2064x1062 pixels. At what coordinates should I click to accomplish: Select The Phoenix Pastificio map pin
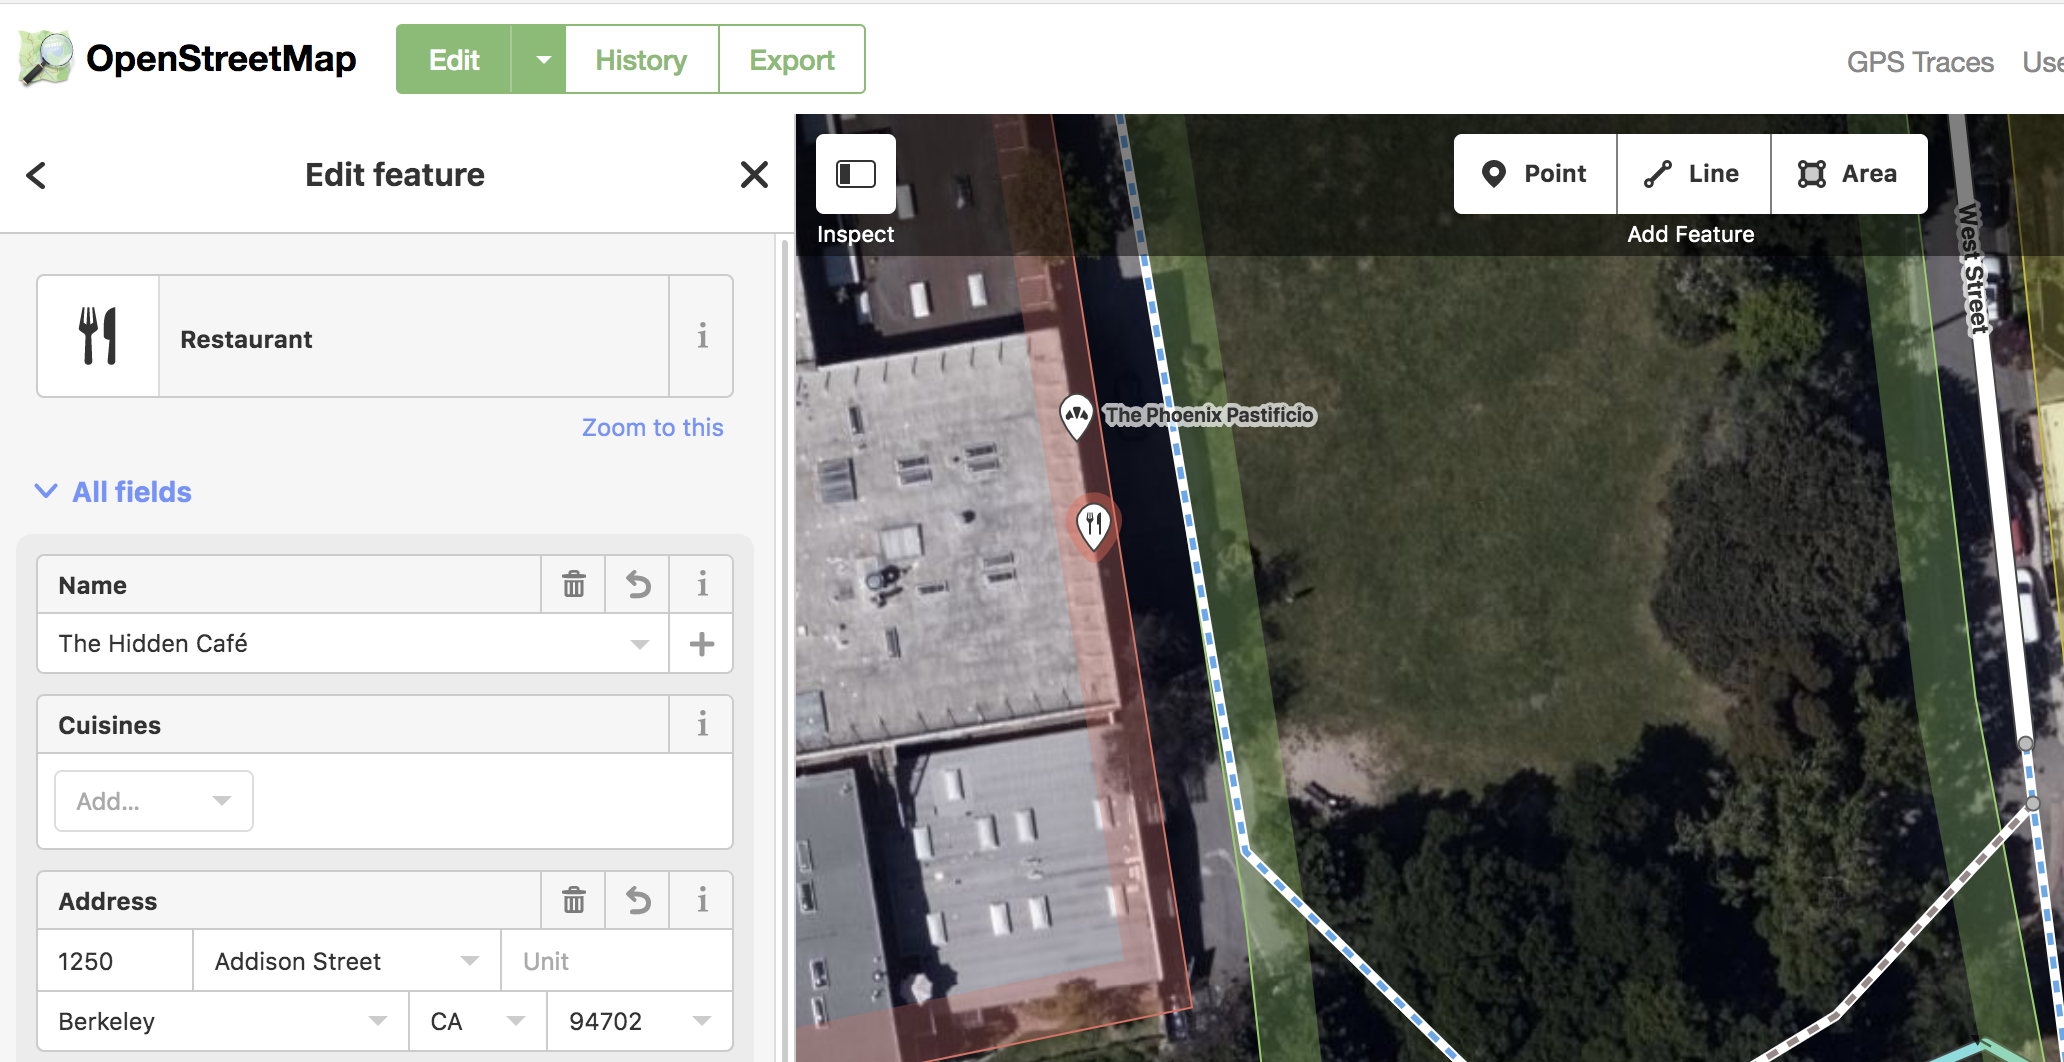tap(1076, 416)
